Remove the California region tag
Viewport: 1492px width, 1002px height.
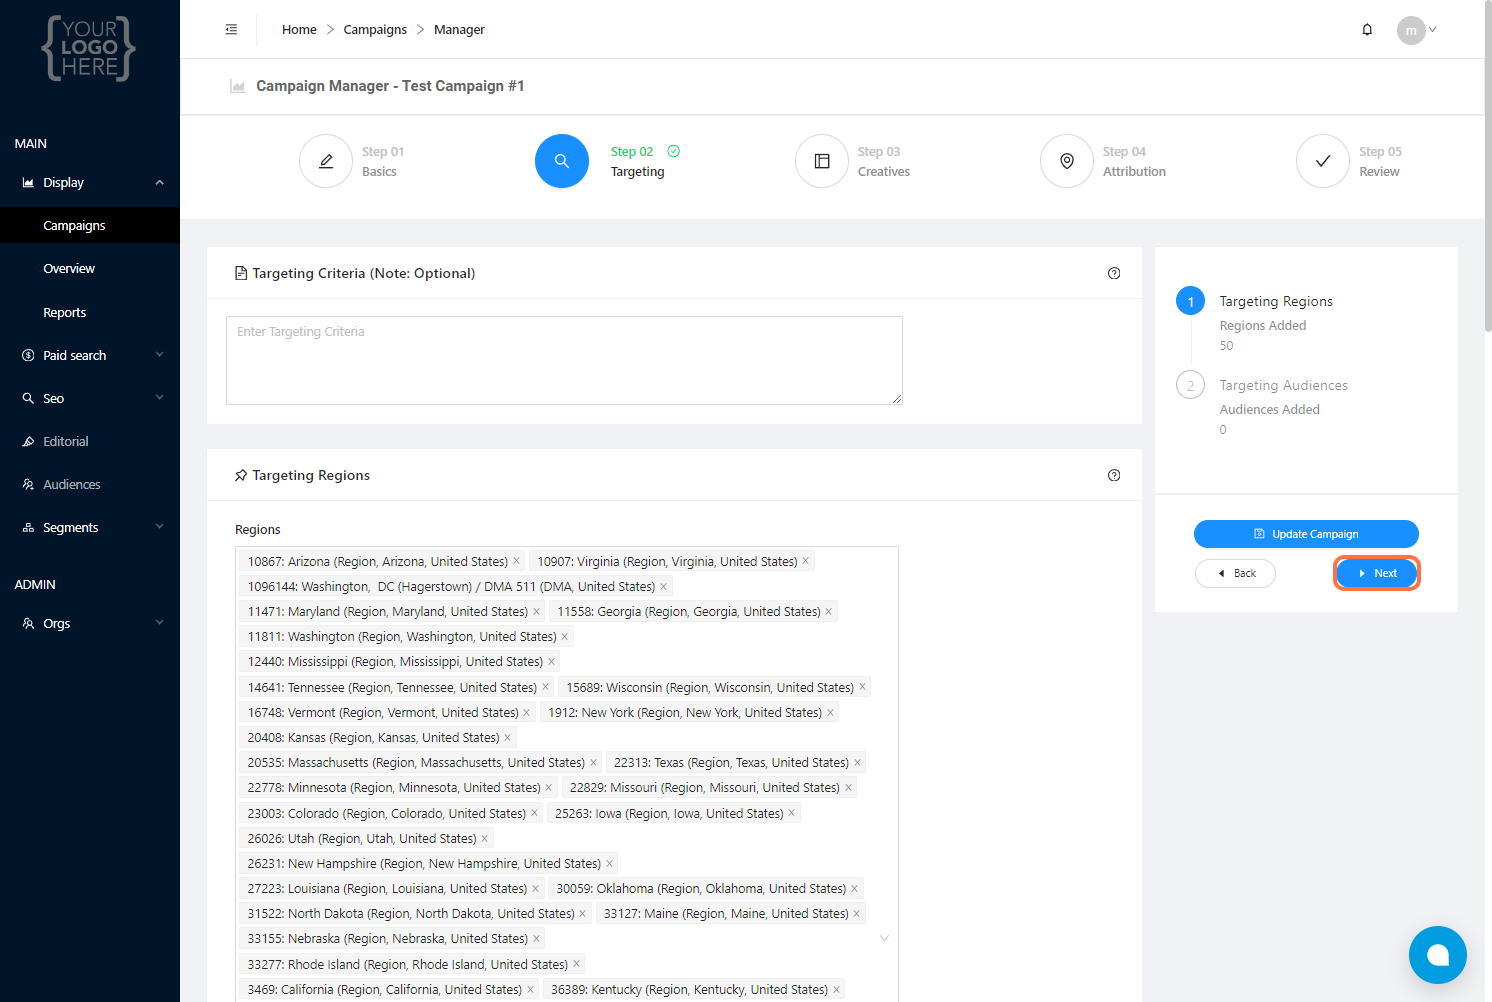tap(530, 989)
